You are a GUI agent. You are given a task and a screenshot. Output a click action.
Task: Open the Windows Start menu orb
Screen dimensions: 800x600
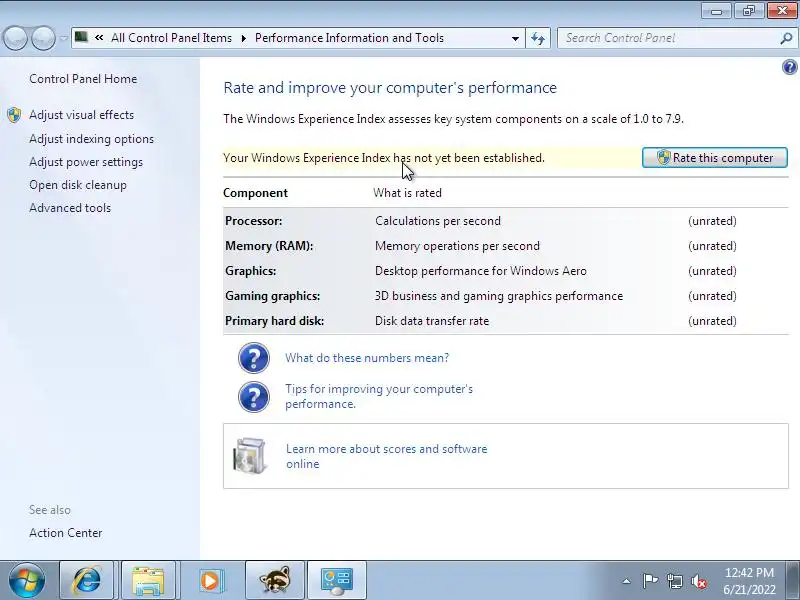pyautogui.click(x=27, y=581)
